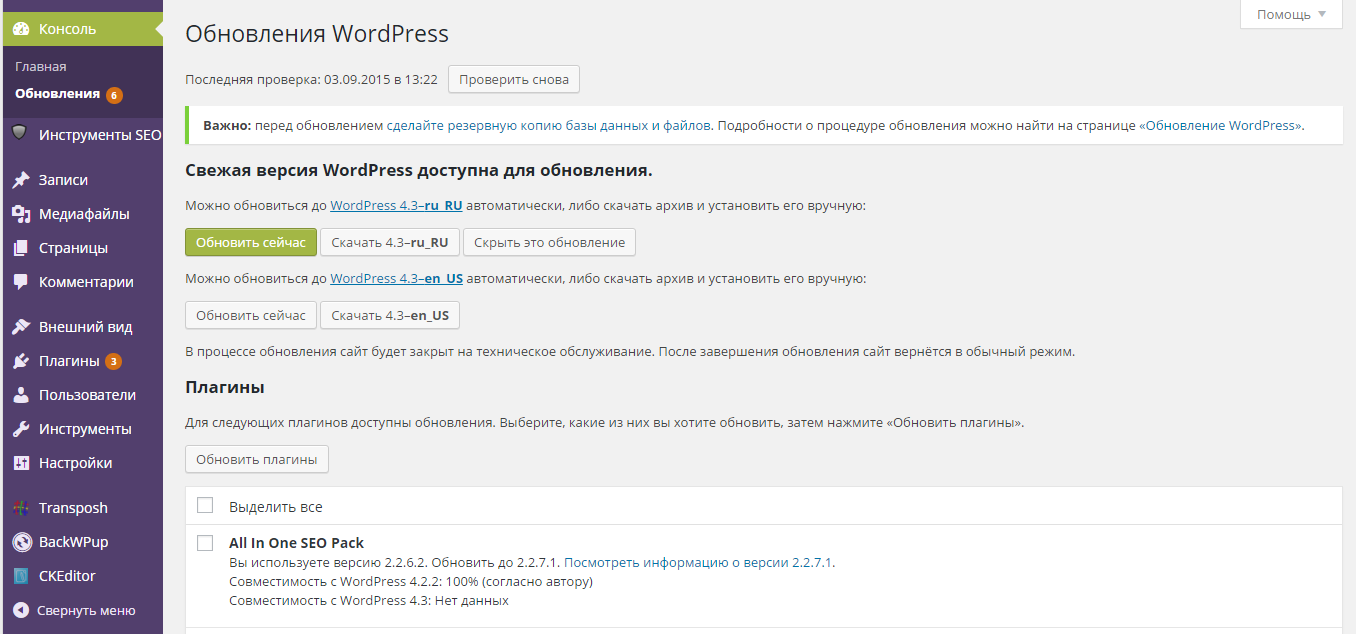Click Совместимость с WordPress 4.2.2 text line
1356x634 pixels.
pos(411,581)
